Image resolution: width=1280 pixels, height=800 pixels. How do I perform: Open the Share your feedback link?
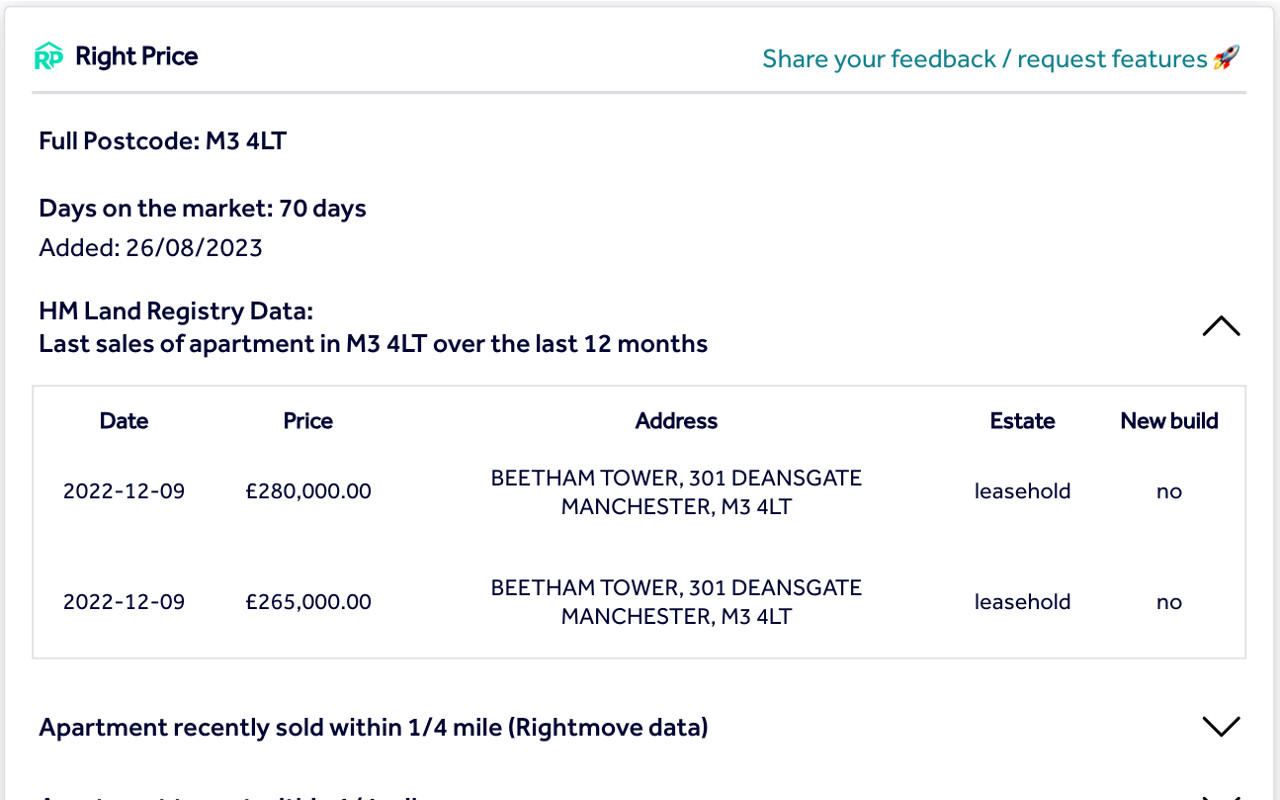[x=984, y=59]
